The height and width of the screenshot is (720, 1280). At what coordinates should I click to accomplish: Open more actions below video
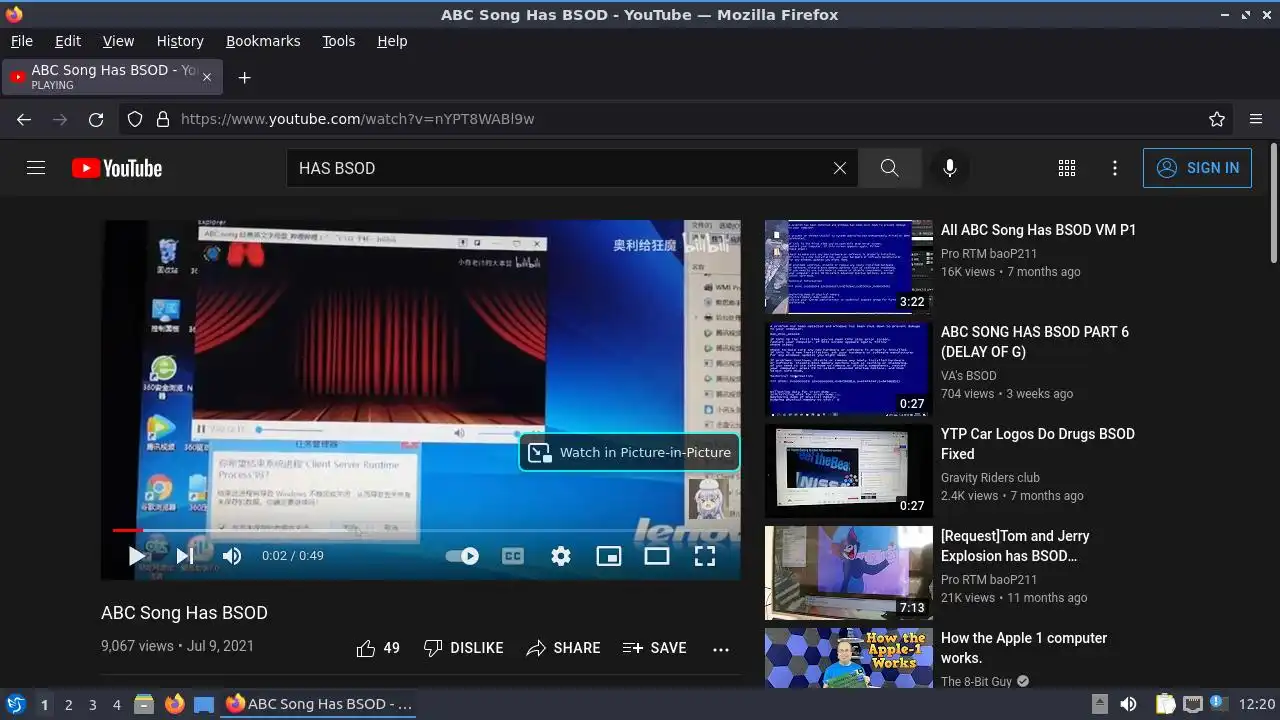click(721, 648)
